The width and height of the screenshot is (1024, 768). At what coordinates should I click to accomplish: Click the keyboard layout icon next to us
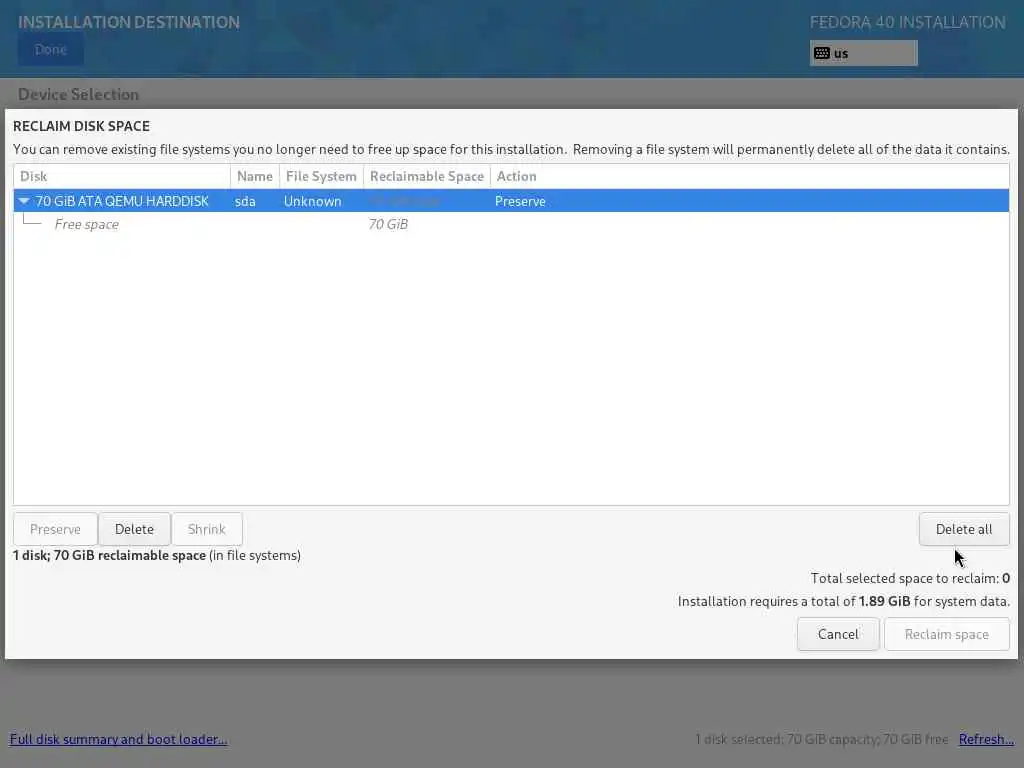tap(822, 53)
